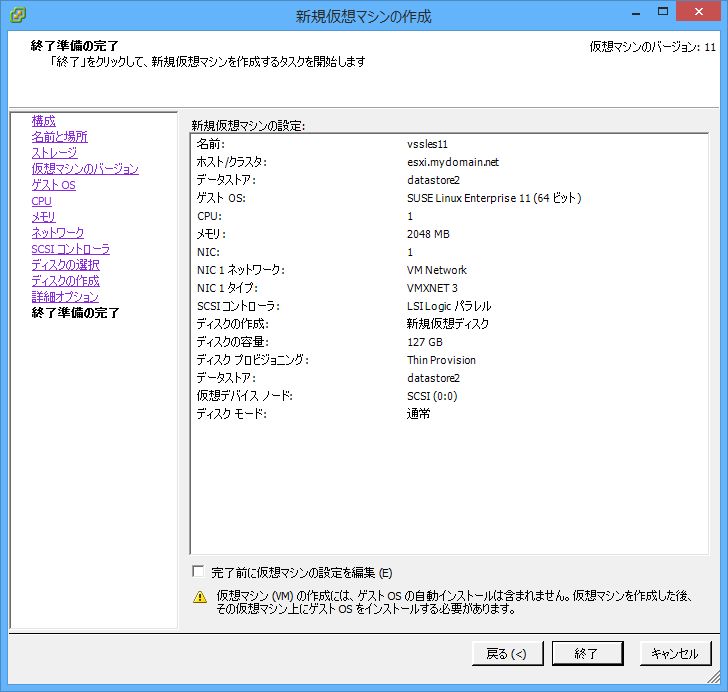Open the ネットワーク step
Viewport: 728px width, 692px height.
tap(58, 233)
